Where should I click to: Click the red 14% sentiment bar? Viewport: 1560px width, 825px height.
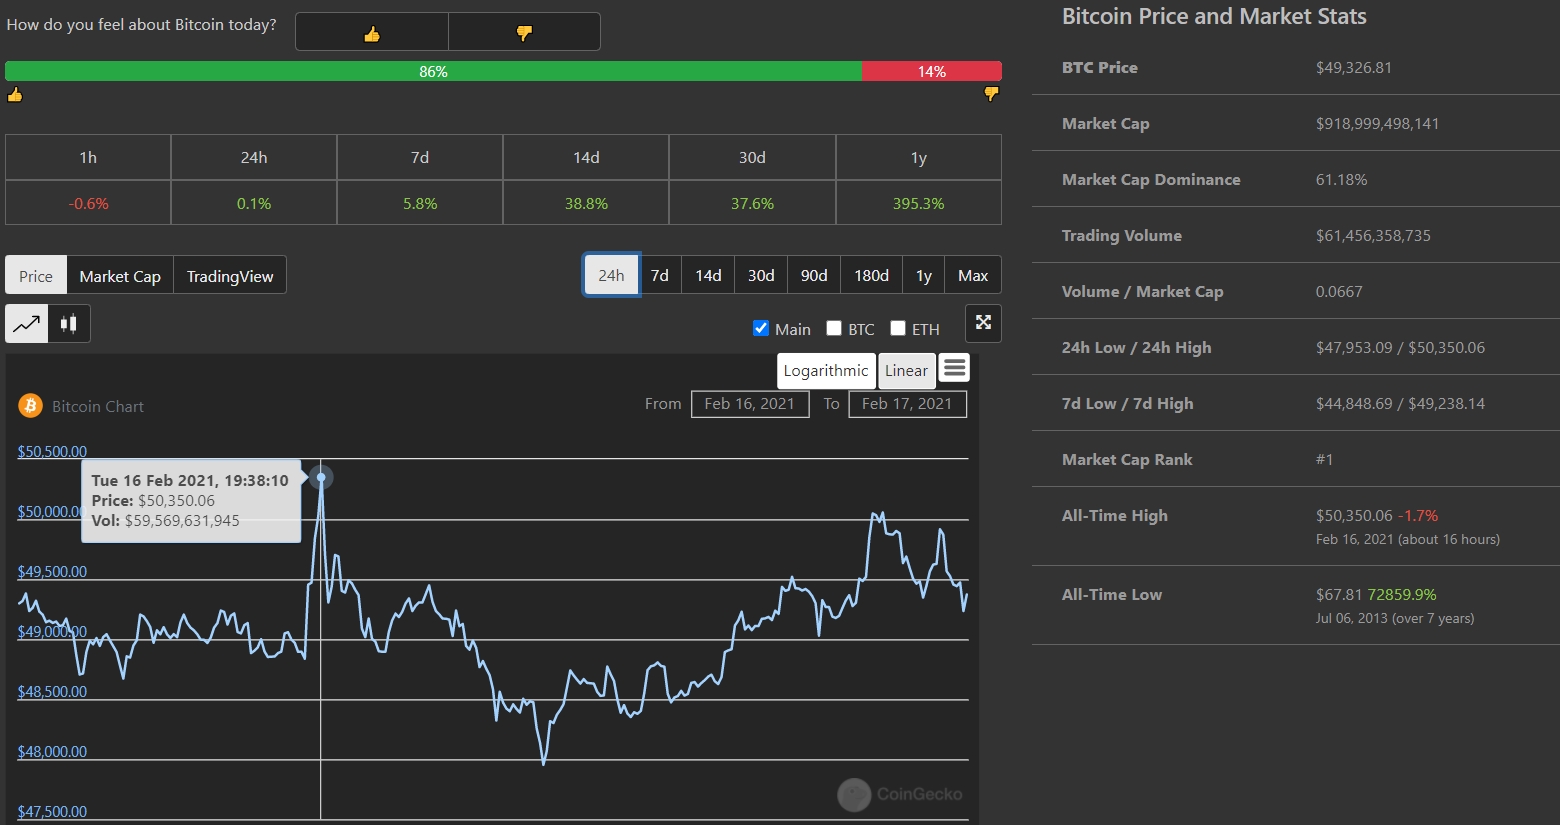(x=932, y=71)
